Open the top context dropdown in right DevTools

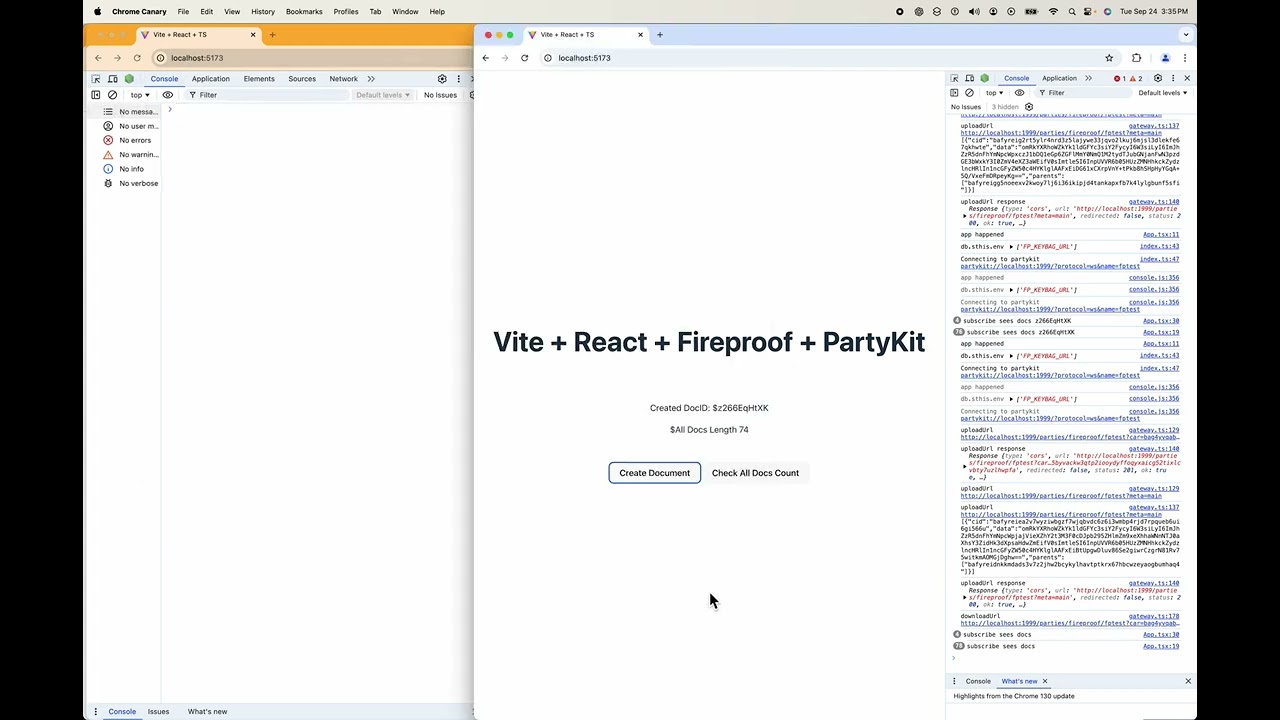[x=995, y=93]
